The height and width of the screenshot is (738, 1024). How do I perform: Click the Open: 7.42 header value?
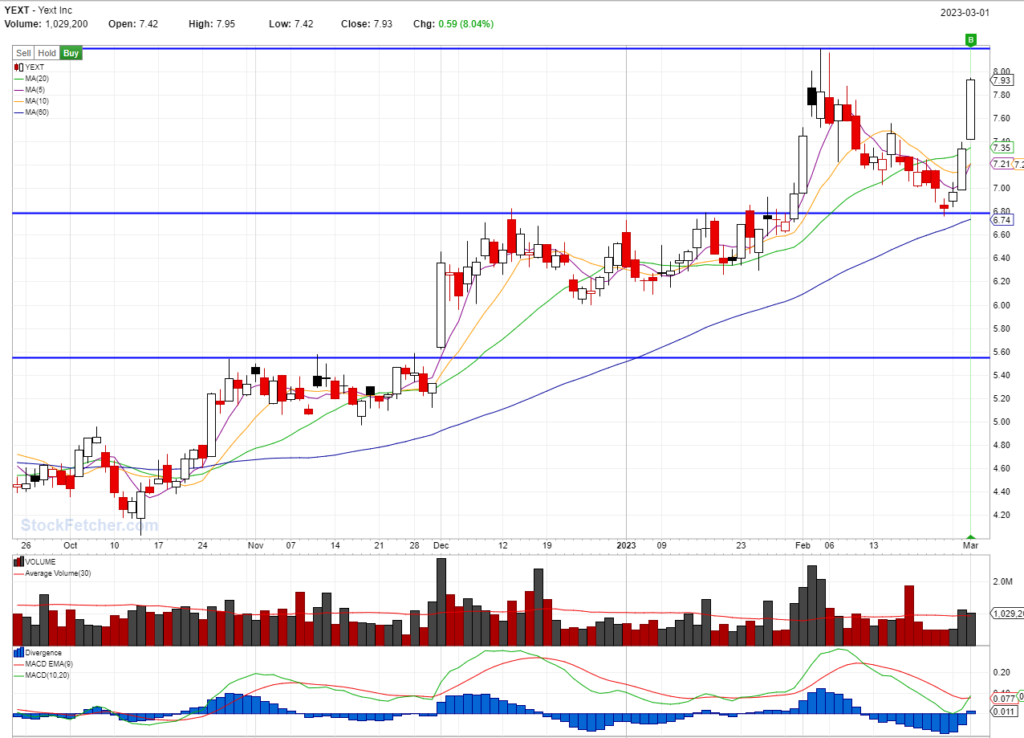click(x=133, y=24)
